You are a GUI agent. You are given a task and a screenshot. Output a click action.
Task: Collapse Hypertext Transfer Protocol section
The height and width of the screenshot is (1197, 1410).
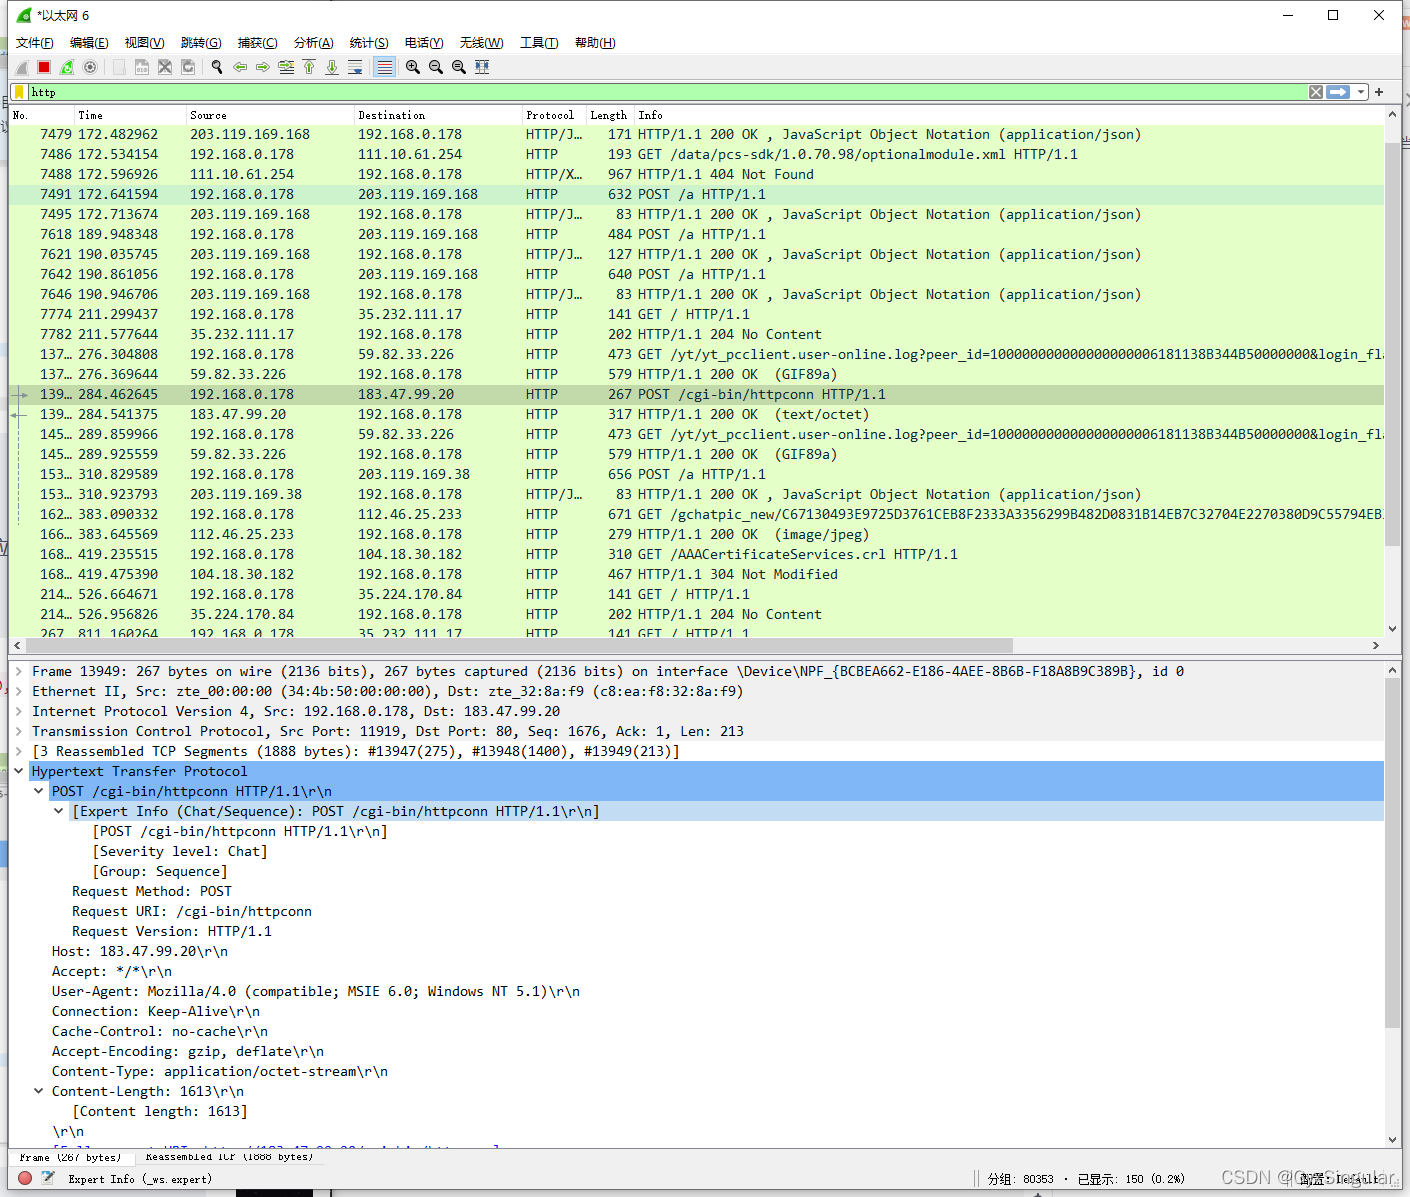point(19,771)
